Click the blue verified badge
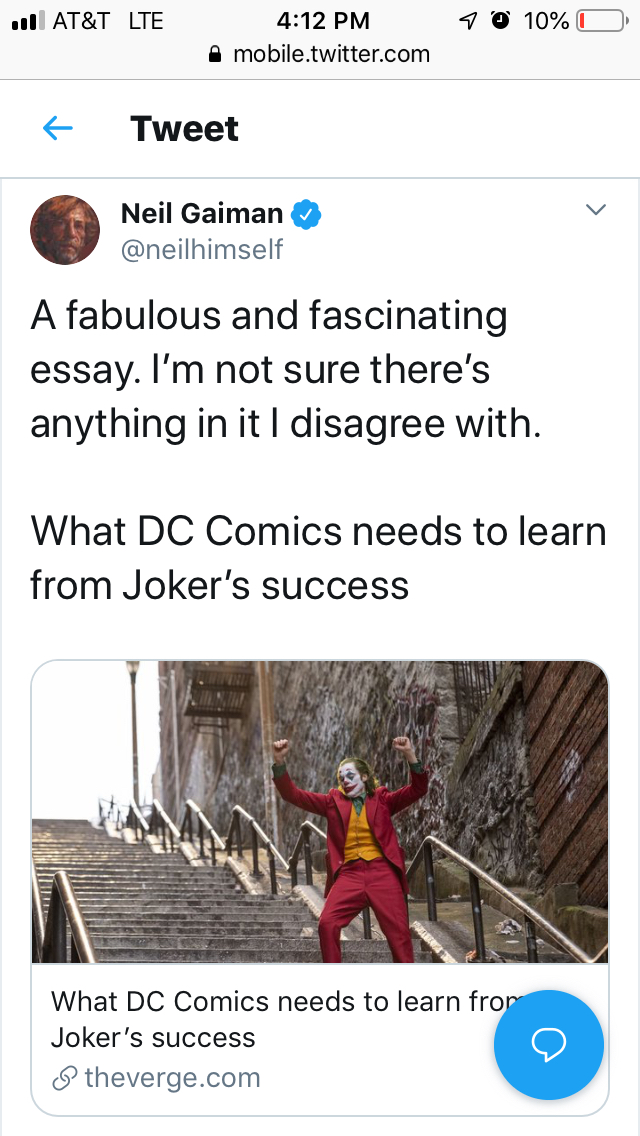Screen dimensions: 640x1136 306,213
